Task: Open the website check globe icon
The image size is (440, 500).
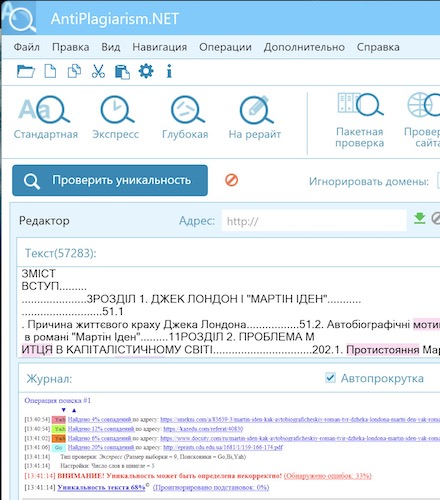Action: coord(423,120)
